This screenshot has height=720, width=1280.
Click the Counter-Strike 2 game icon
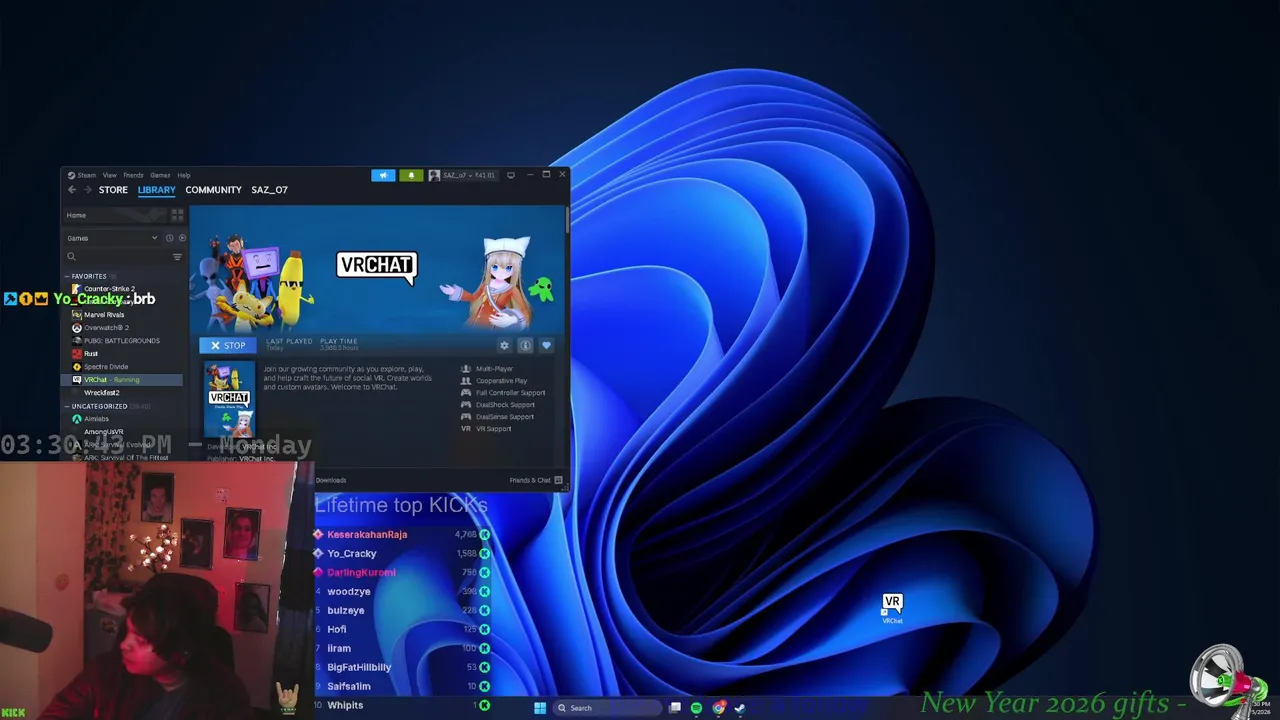(77, 289)
